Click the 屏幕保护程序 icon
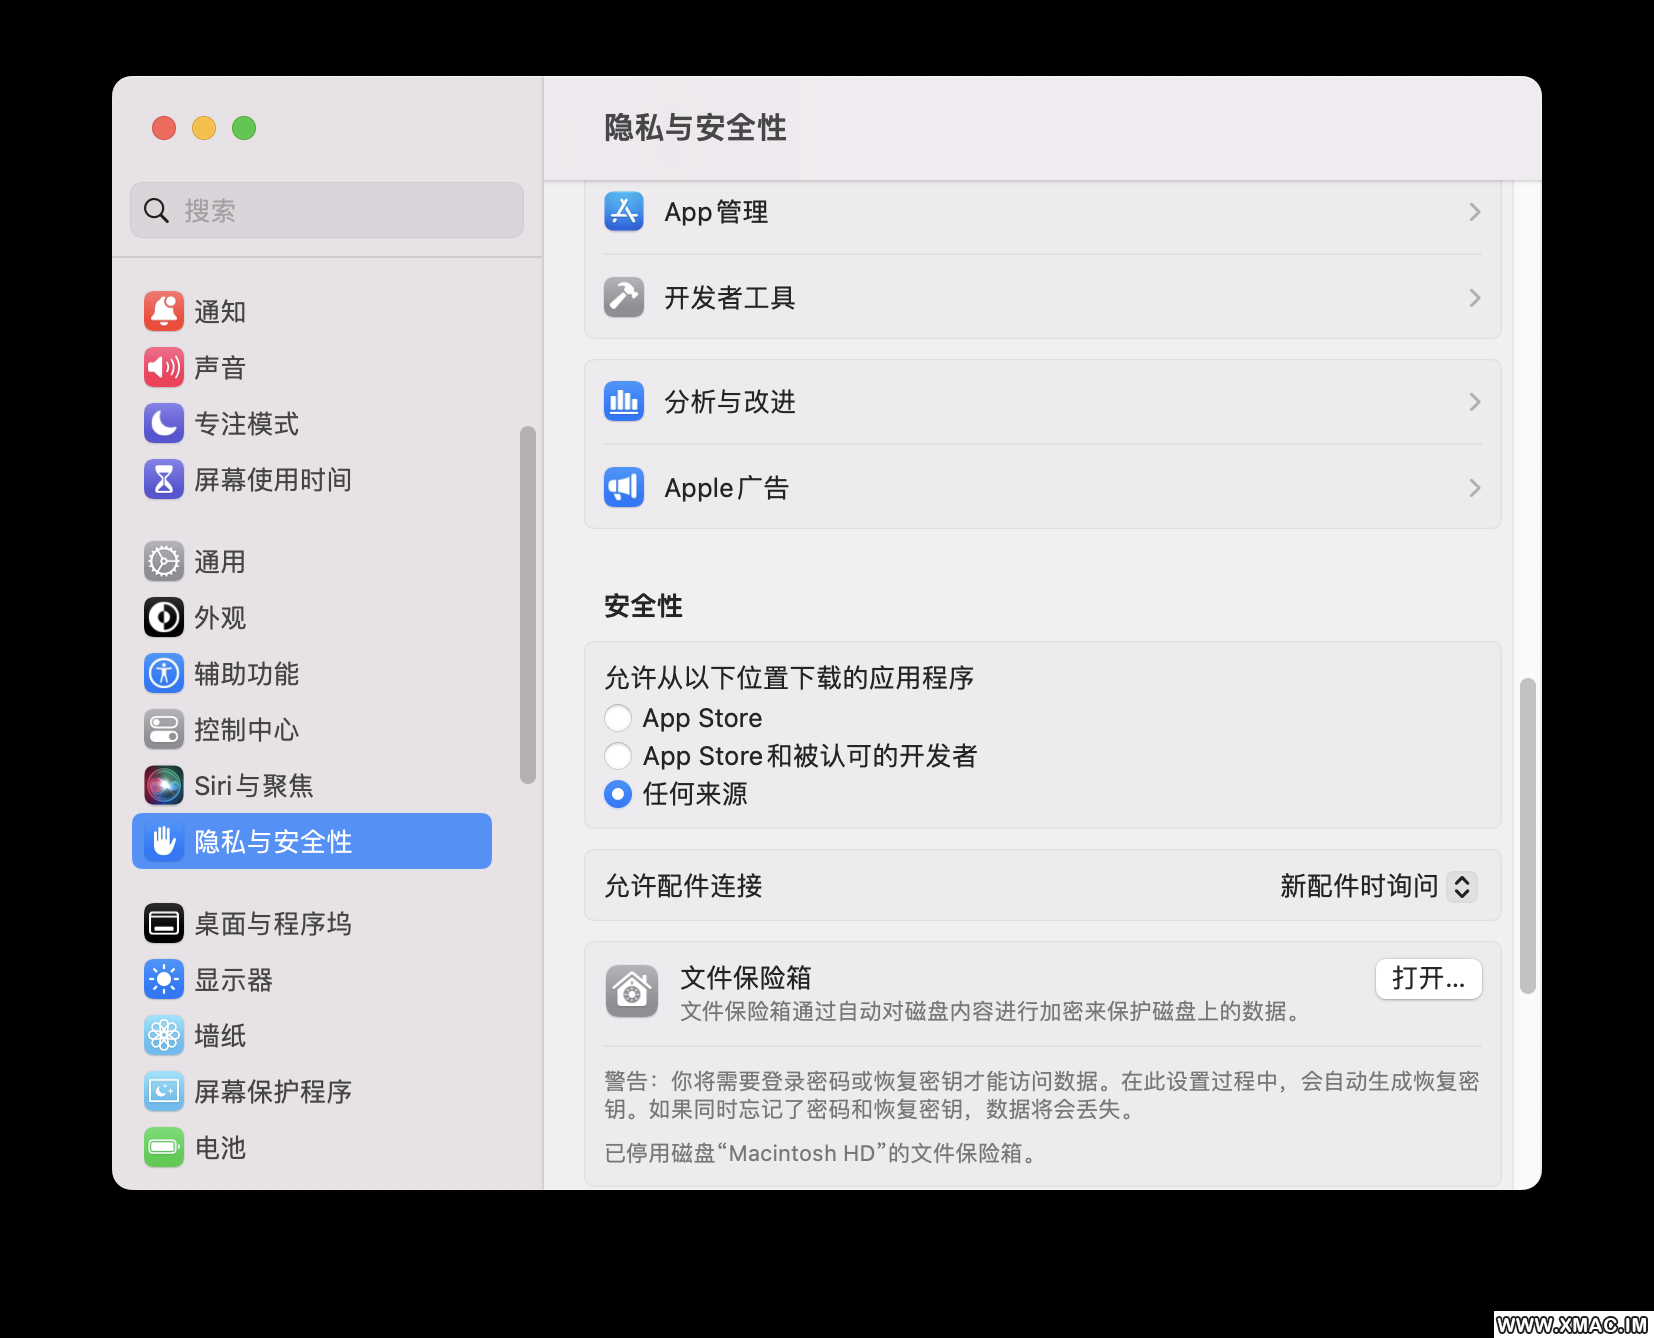The width and height of the screenshot is (1654, 1338). 164,1091
